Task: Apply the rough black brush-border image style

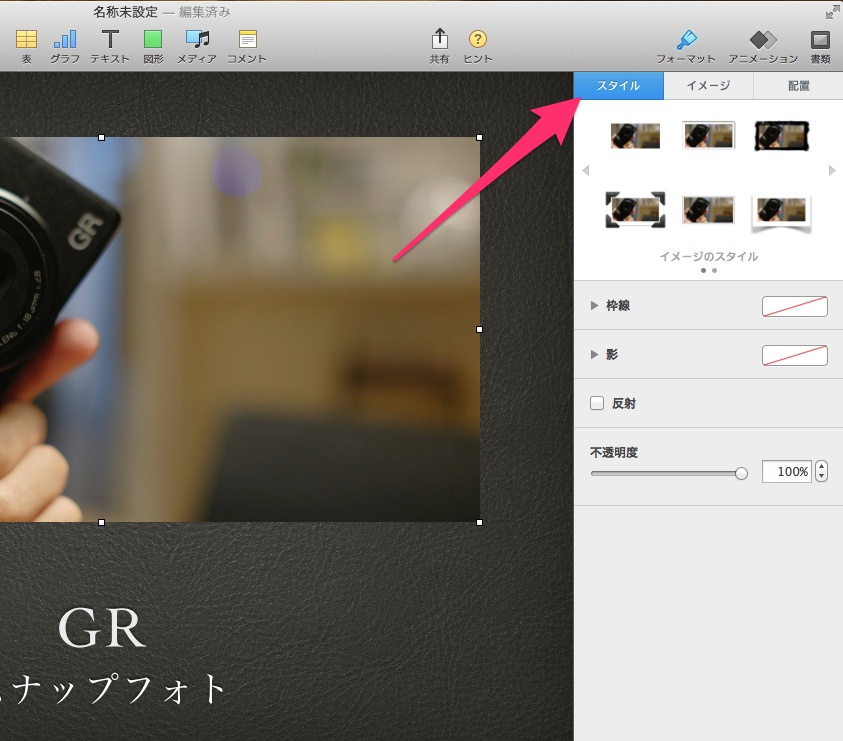Action: tap(782, 136)
